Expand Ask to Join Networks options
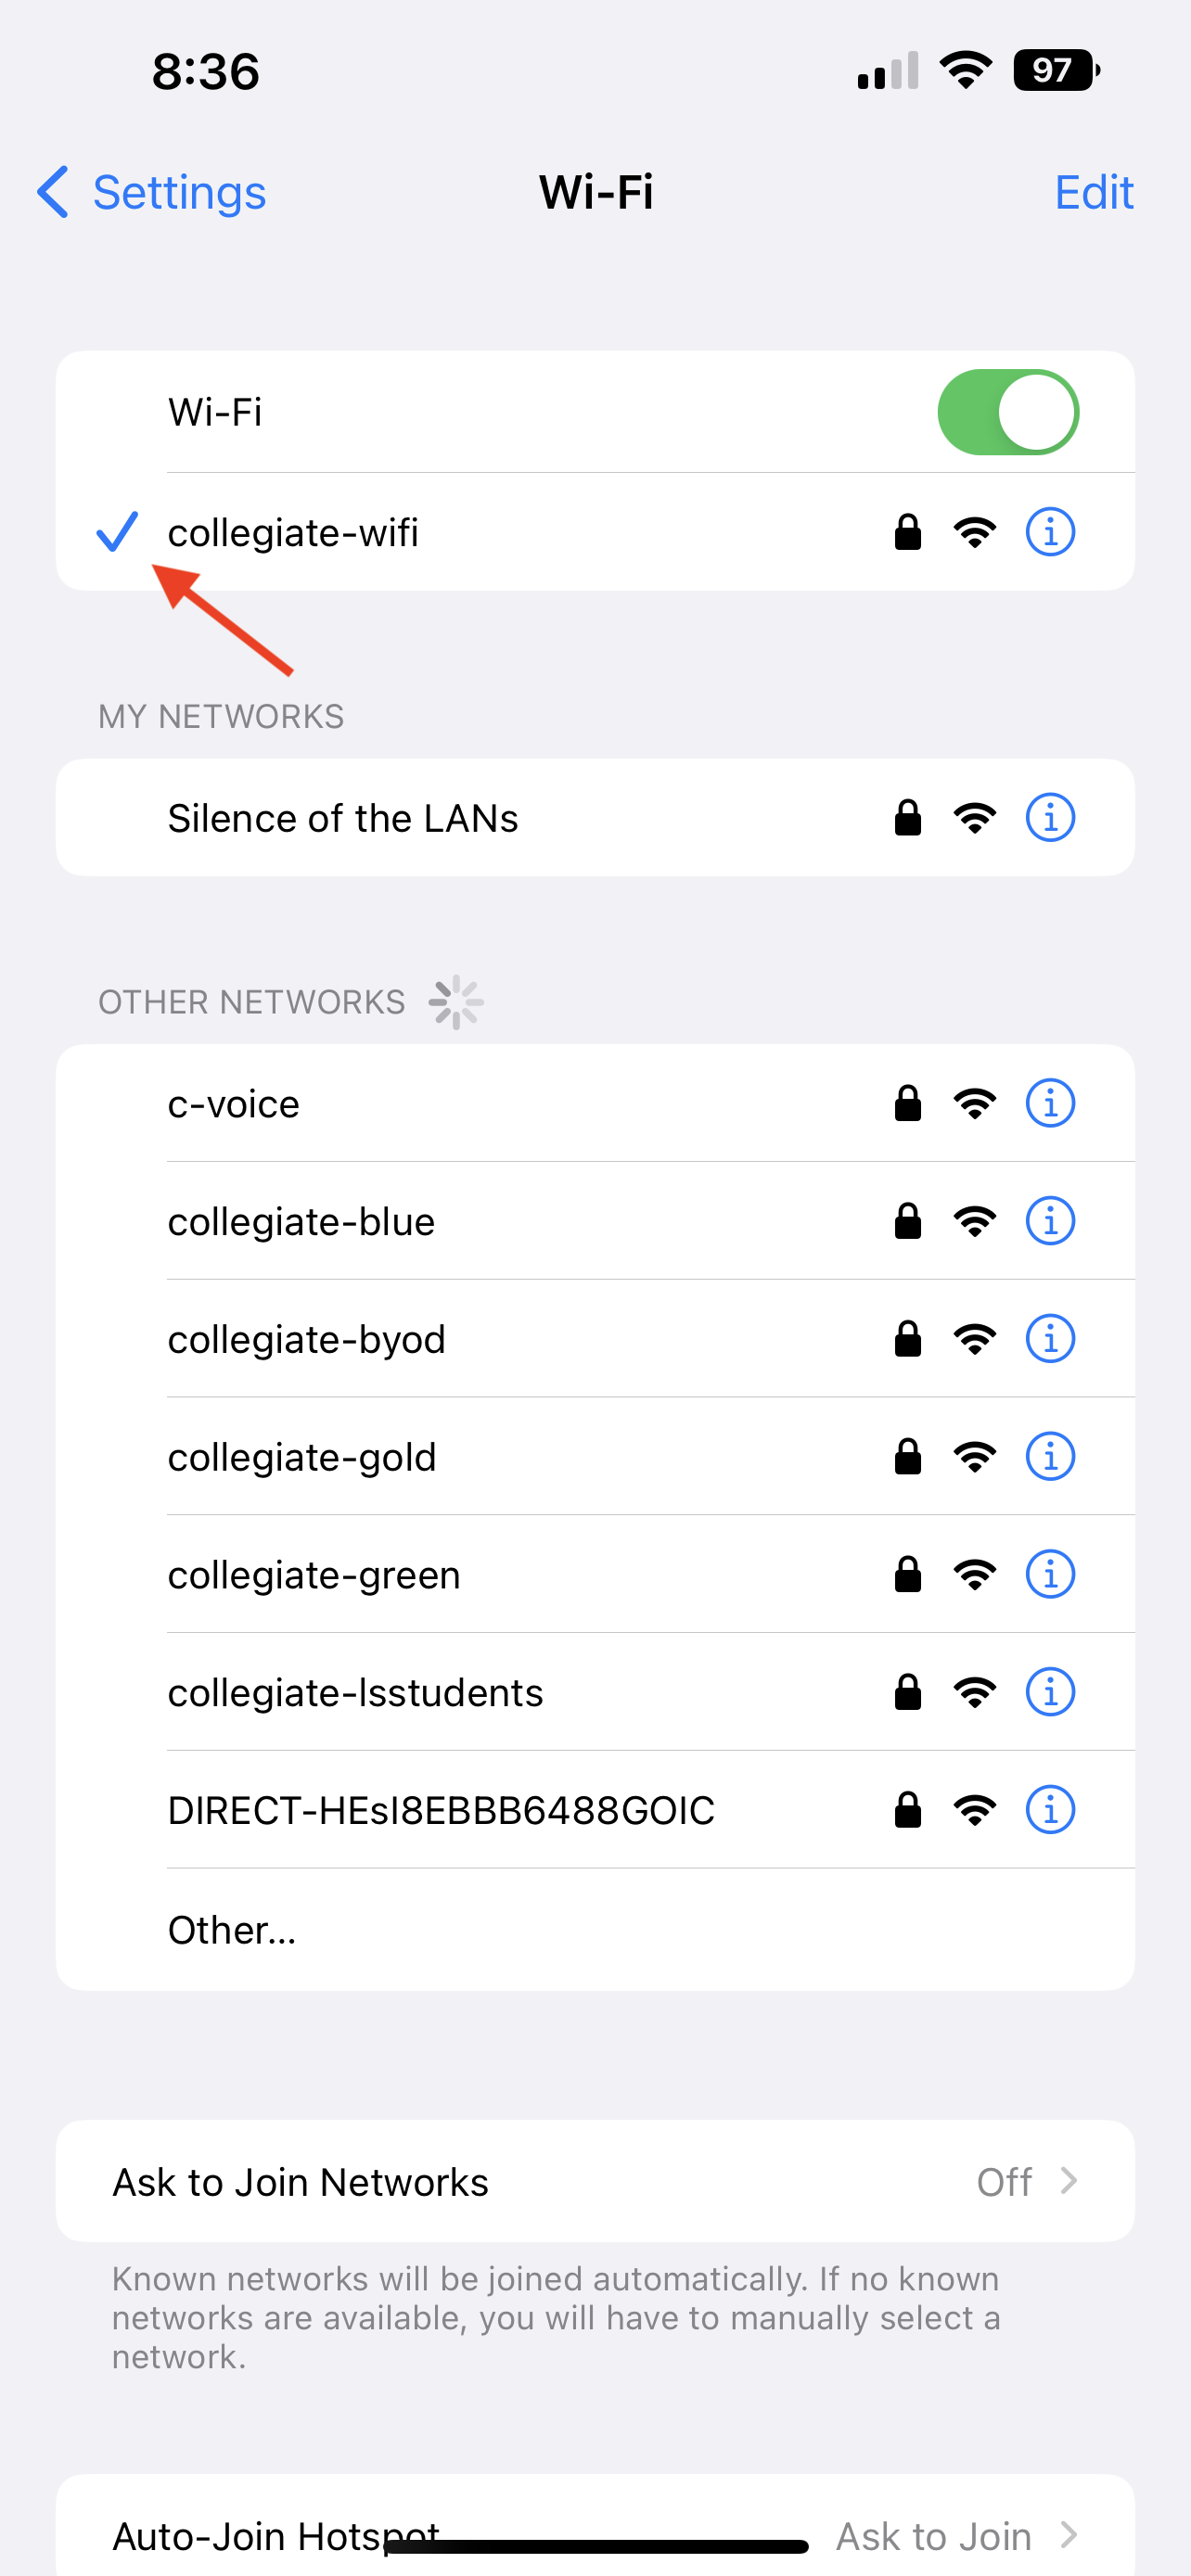 [x=595, y=2182]
